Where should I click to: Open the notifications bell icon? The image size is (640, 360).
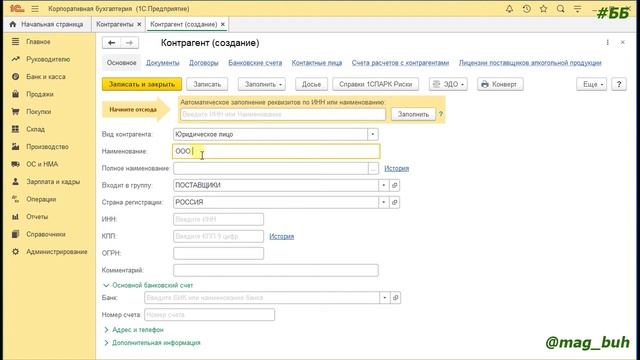[x=509, y=9]
